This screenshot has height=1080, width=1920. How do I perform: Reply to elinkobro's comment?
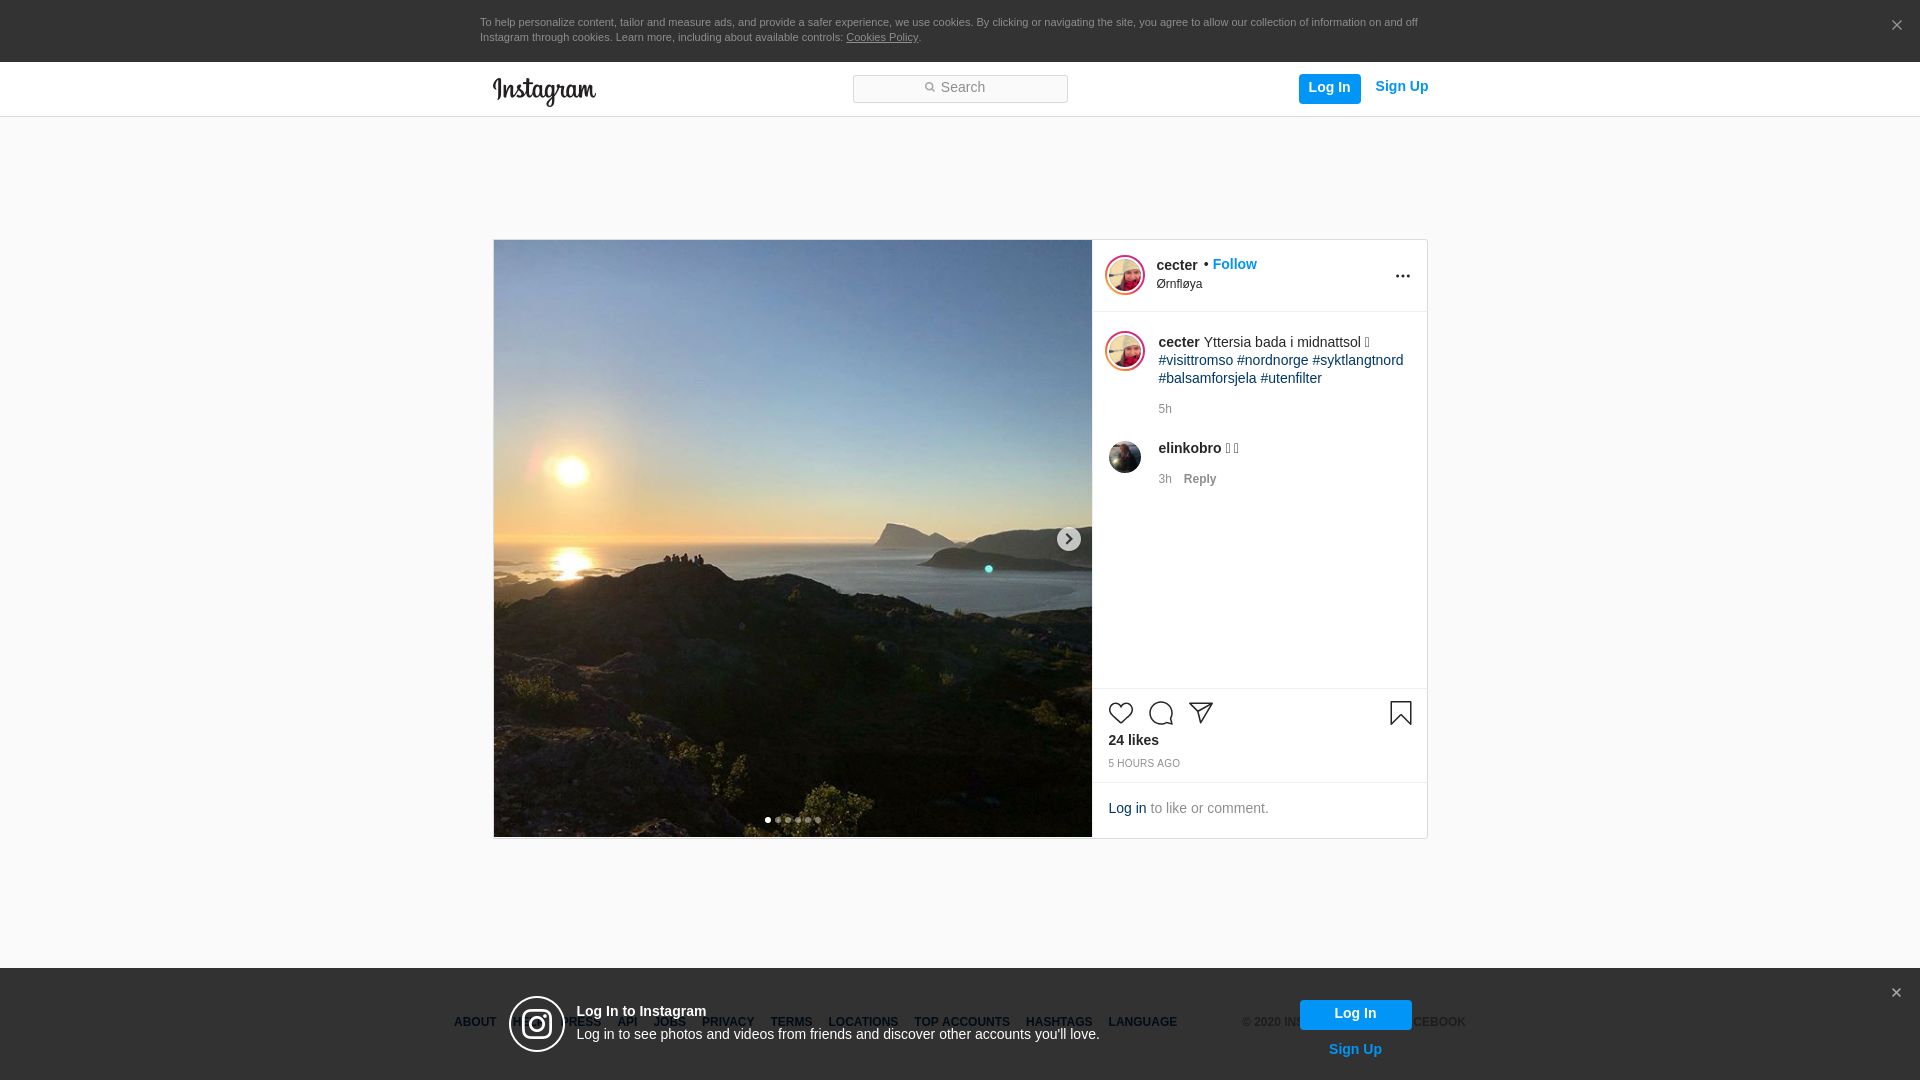pos(1199,479)
